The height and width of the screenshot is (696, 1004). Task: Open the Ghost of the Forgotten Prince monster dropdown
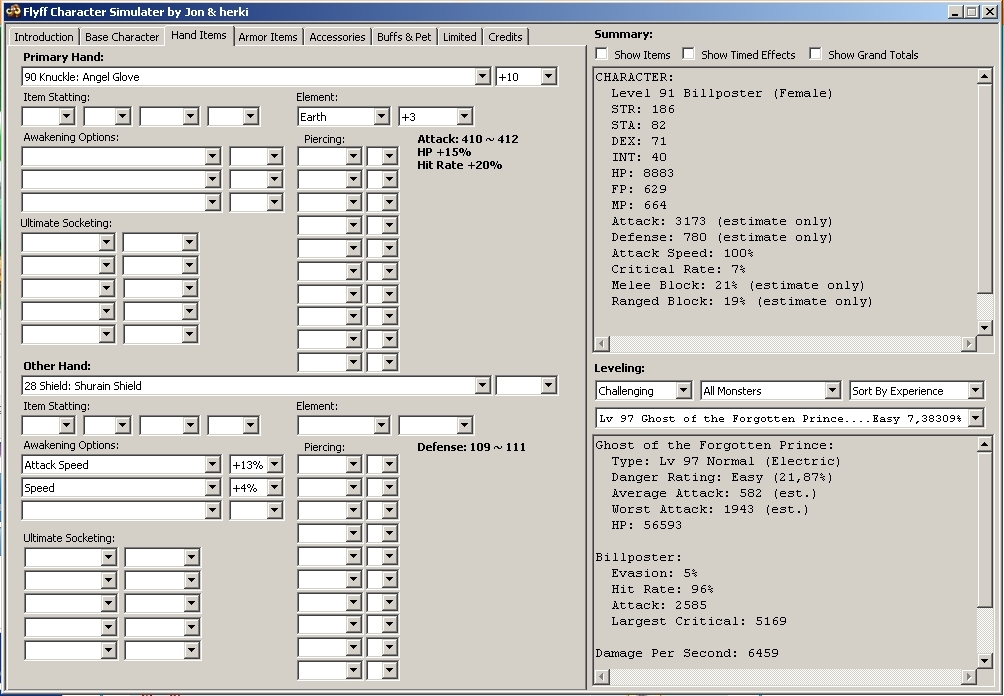[975, 419]
